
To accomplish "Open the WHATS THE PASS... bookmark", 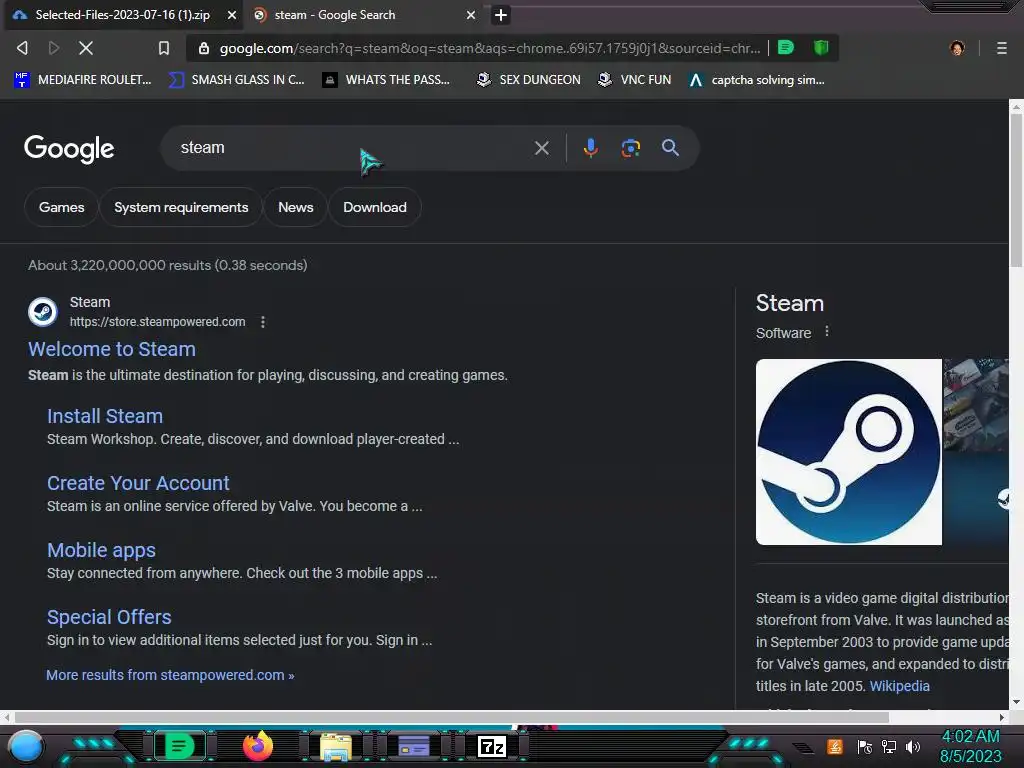I will 387,80.
